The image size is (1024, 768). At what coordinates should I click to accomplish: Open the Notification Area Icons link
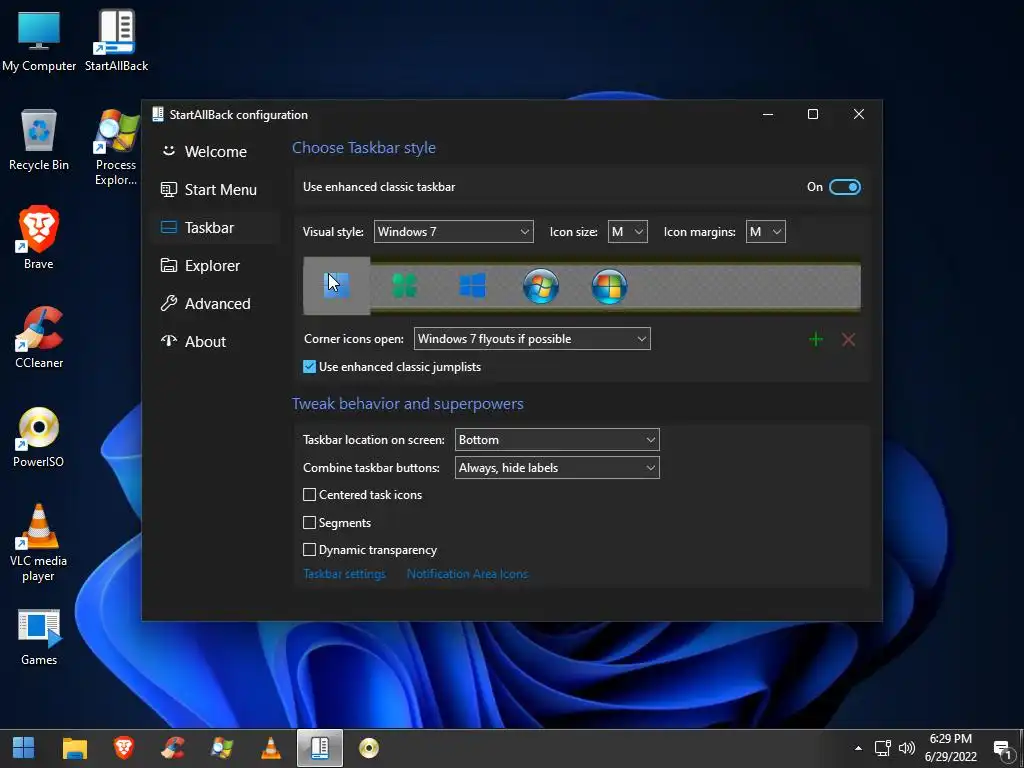(468, 574)
